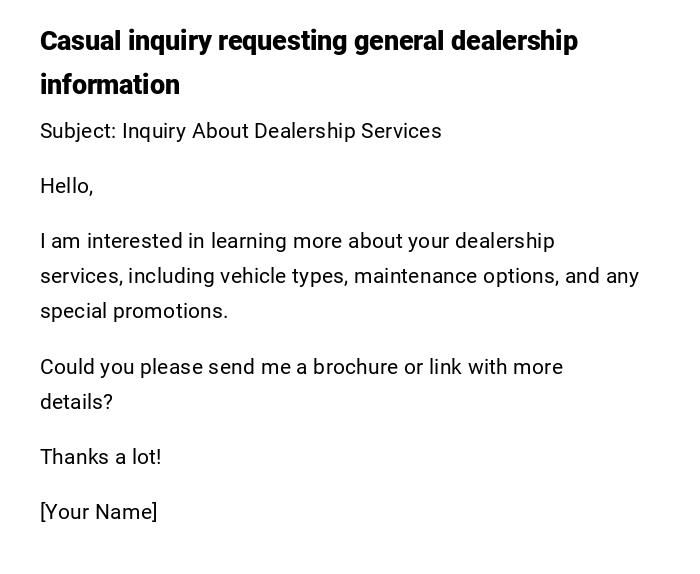Click the word "learning" in first paragraph
Image resolution: width=700 pixels, height=574 pixels.
click(248, 241)
